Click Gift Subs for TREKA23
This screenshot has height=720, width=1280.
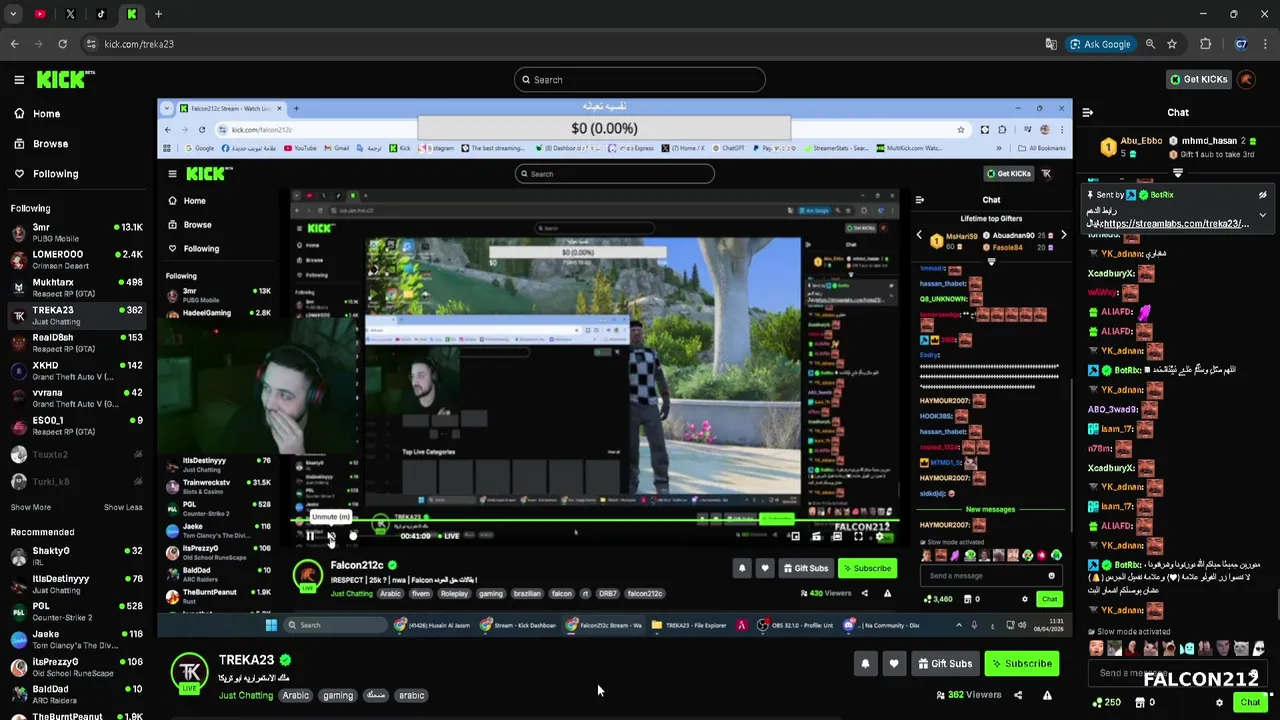pos(944,663)
